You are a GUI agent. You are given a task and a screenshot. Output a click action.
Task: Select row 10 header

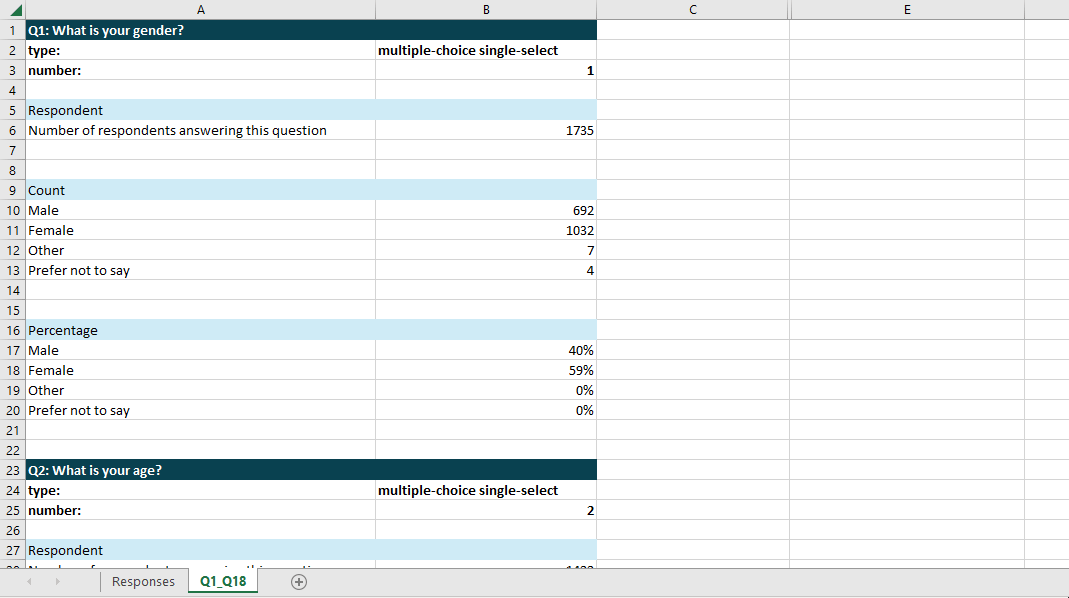click(12, 210)
